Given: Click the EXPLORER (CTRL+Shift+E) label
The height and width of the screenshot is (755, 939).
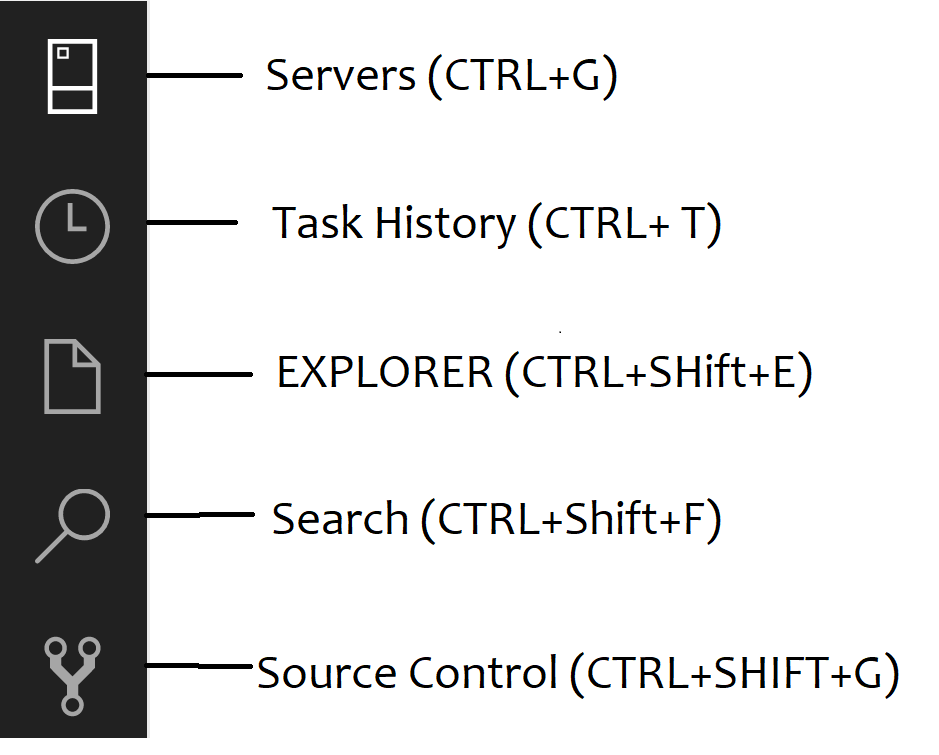Looking at the screenshot, I should point(547,371).
